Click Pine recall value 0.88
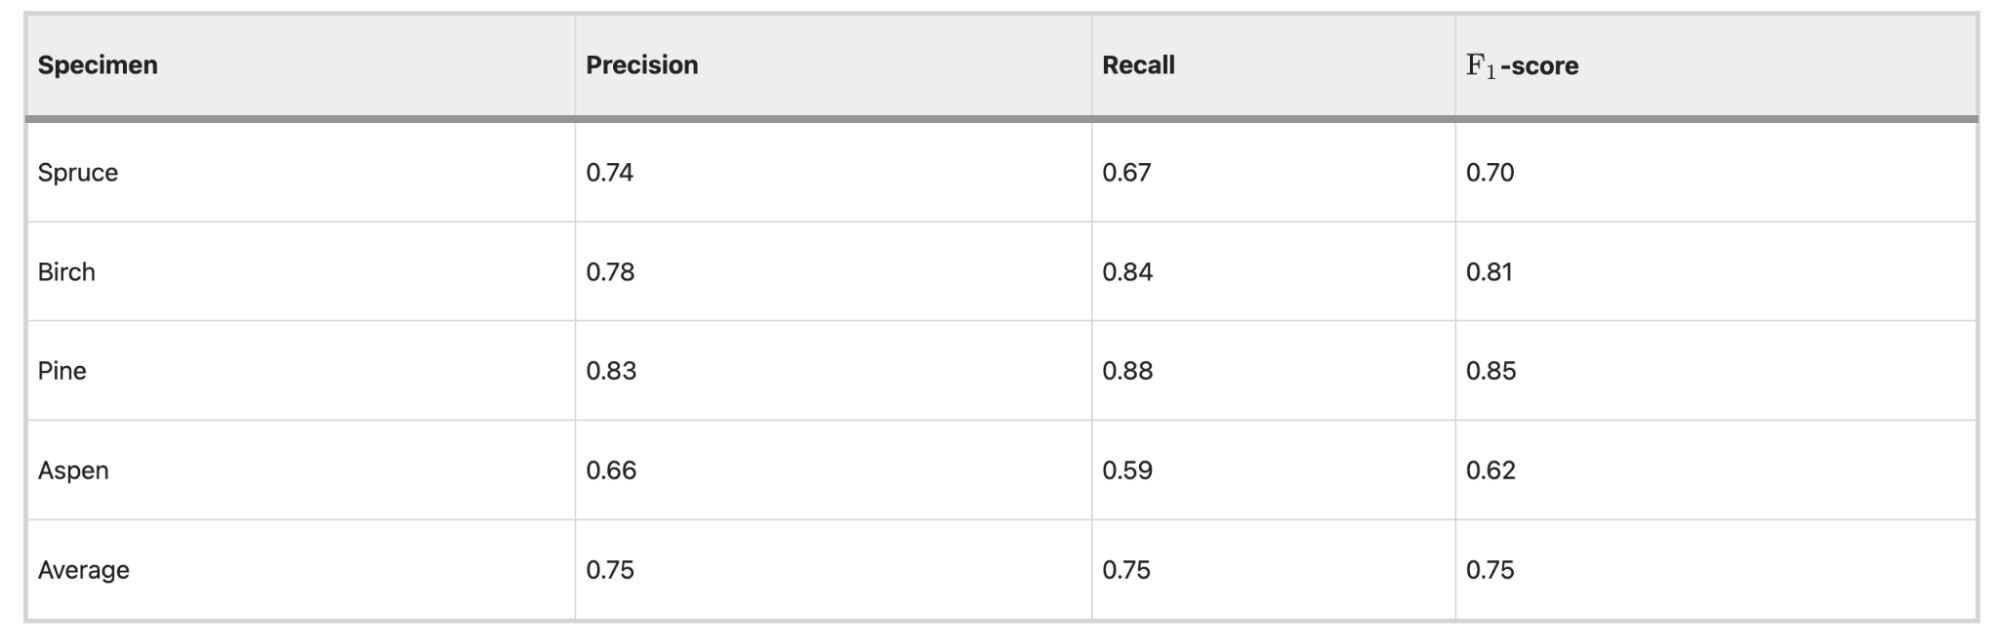The width and height of the screenshot is (1999, 639). [x=1128, y=371]
